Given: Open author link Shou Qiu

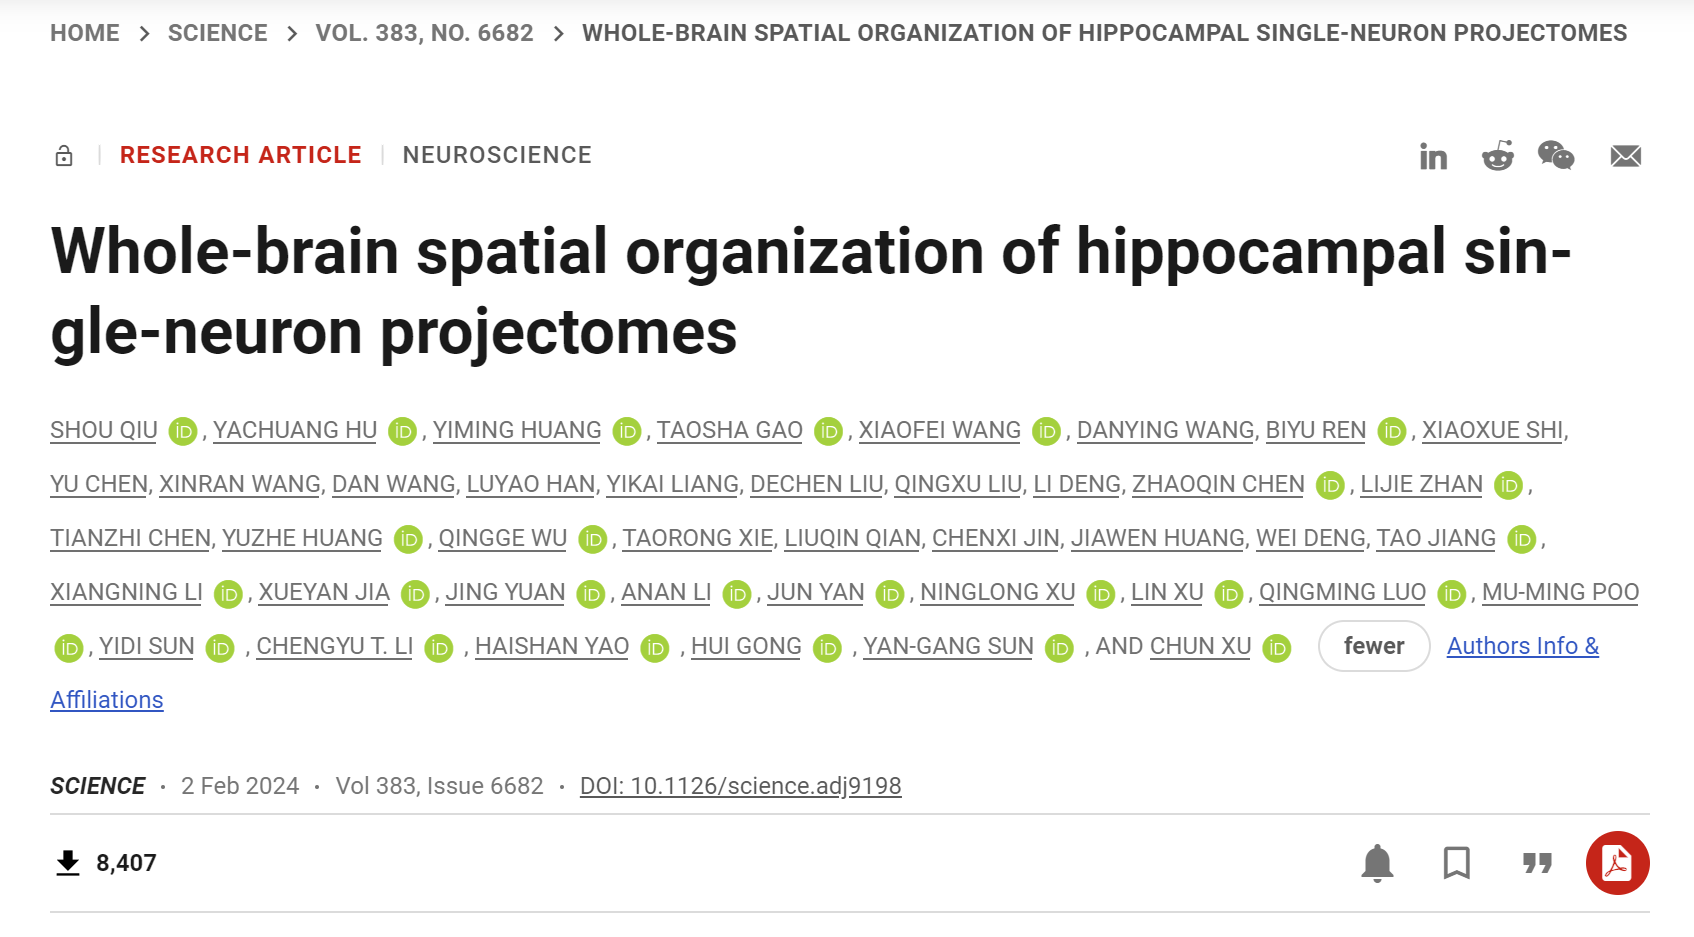Looking at the screenshot, I should click(x=104, y=430).
